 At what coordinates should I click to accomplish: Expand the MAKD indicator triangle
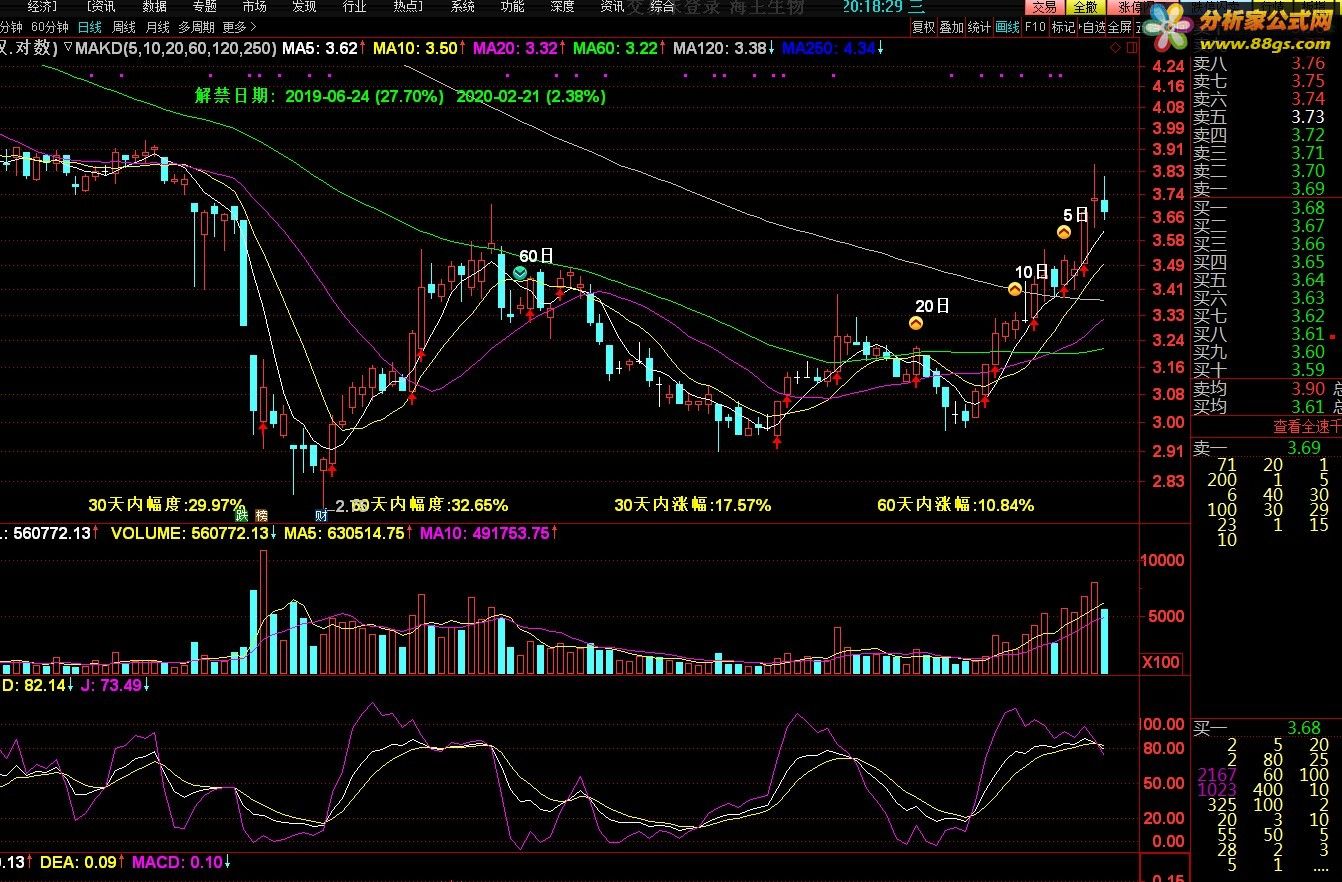tap(67, 47)
